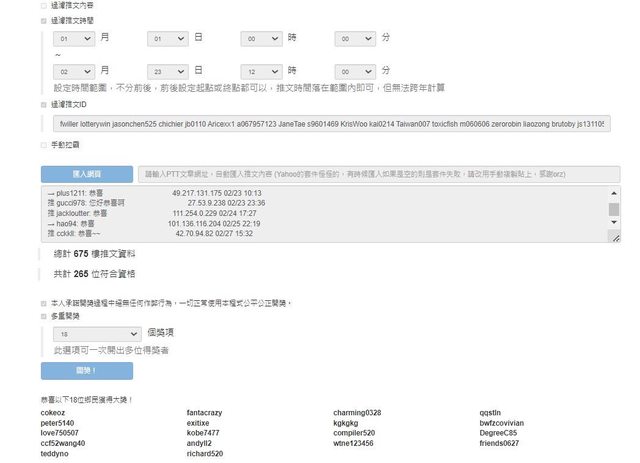Check the fair-draw promise checkbox (本人承諾)
This screenshot has width=640, height=463.
point(43,301)
